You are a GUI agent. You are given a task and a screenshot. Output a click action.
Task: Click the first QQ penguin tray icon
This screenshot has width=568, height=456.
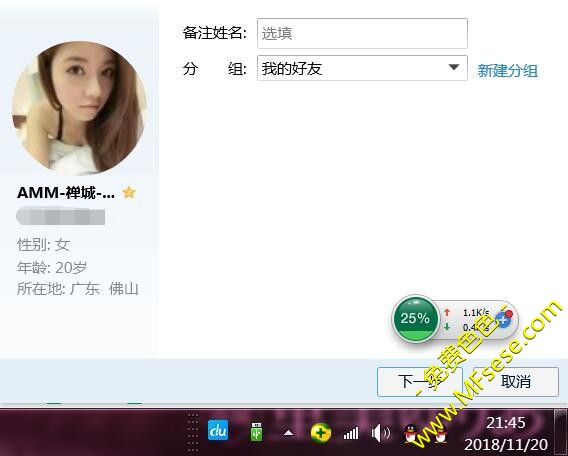pyautogui.click(x=411, y=433)
